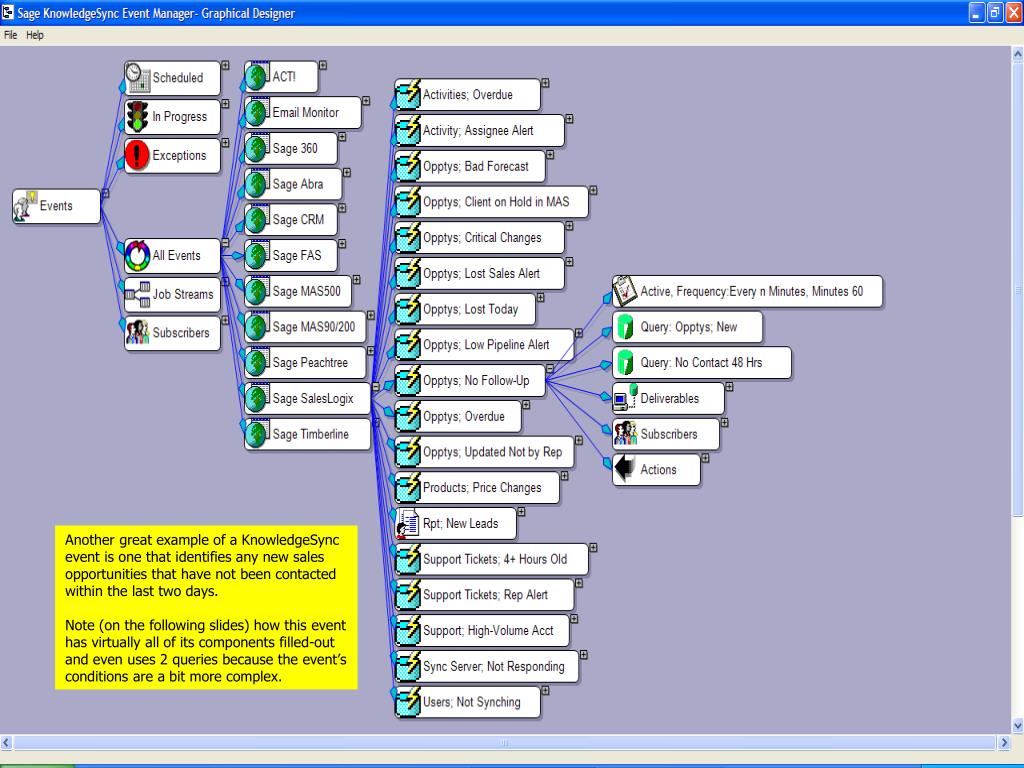Viewport: 1024px width, 768px height.
Task: Select Activity; Assignee Alert event
Action: (478, 131)
